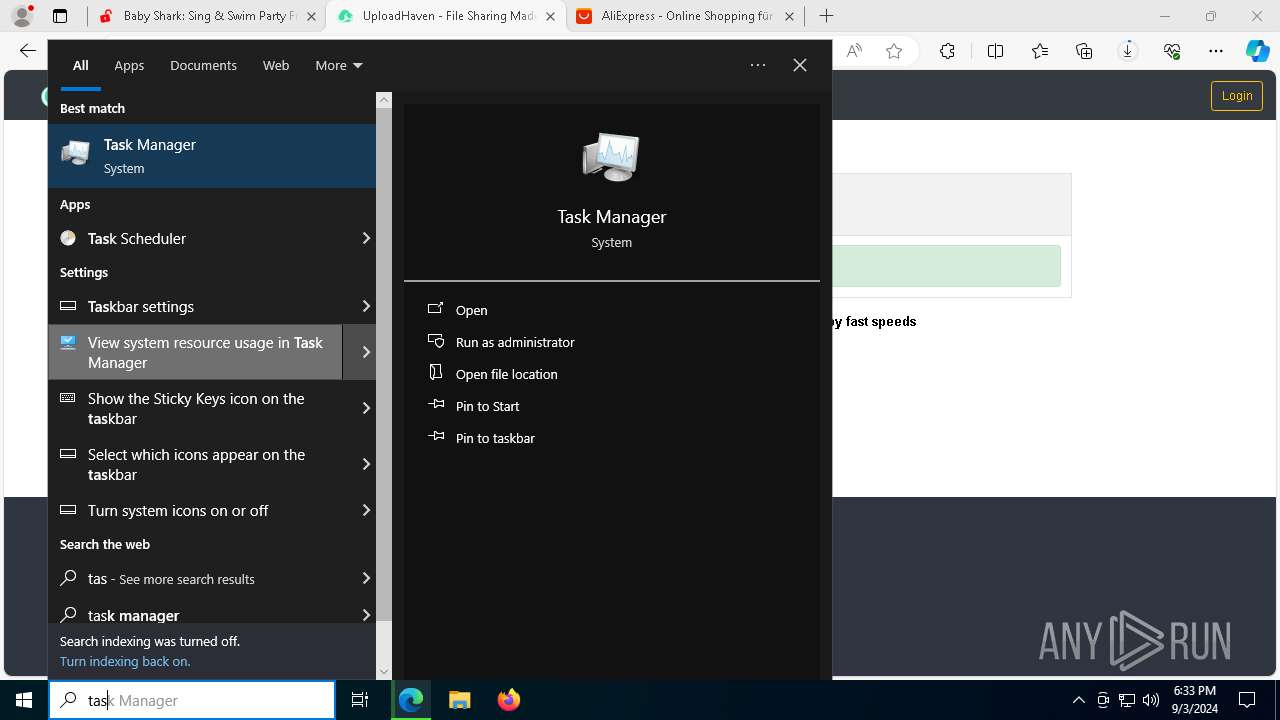
Task: Search the web for tas
Action: [x=196, y=578]
